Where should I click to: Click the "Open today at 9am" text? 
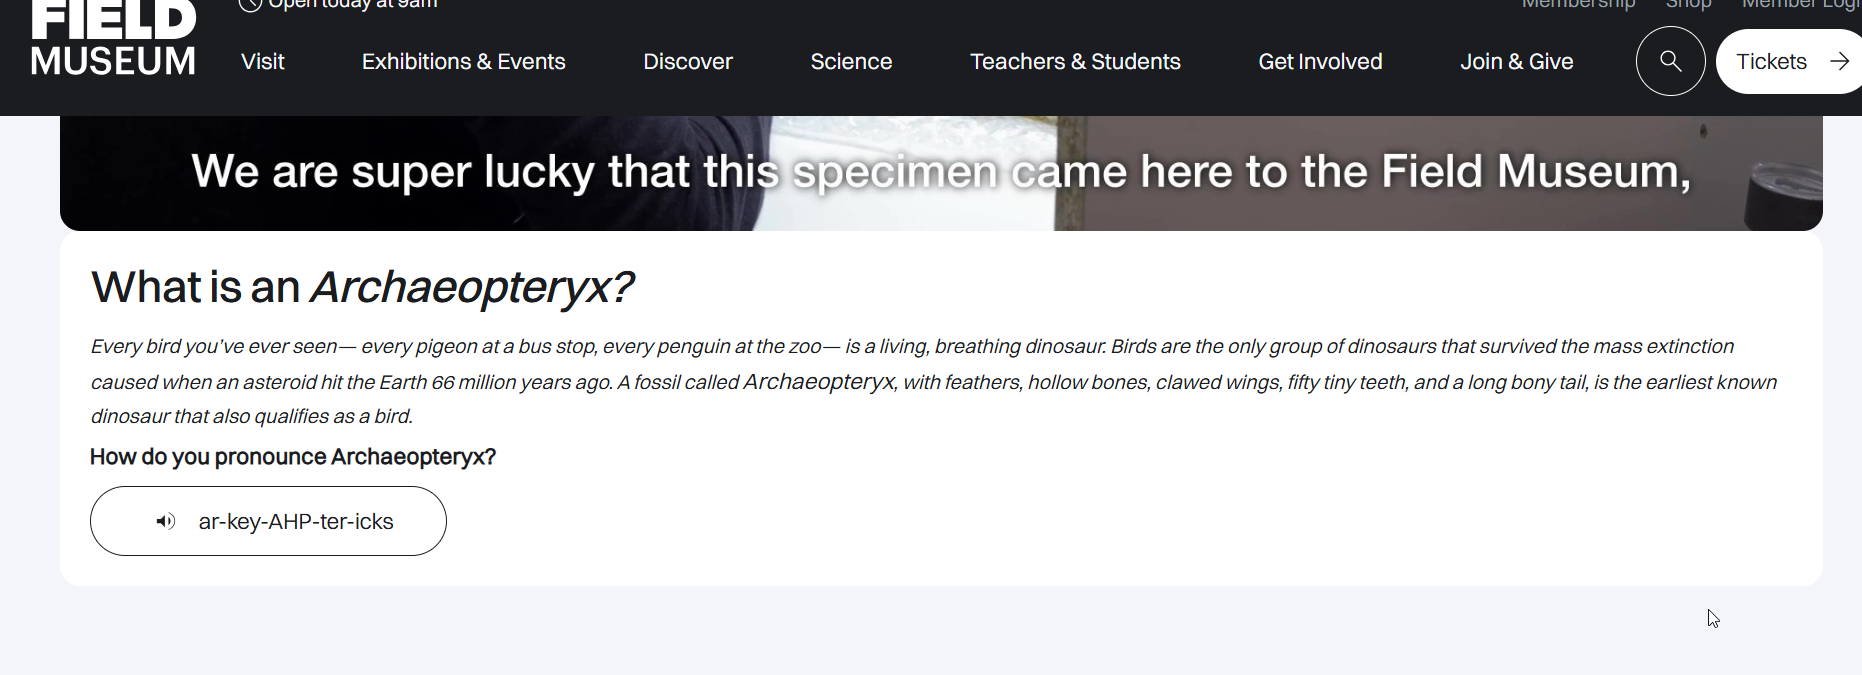pyautogui.click(x=353, y=5)
